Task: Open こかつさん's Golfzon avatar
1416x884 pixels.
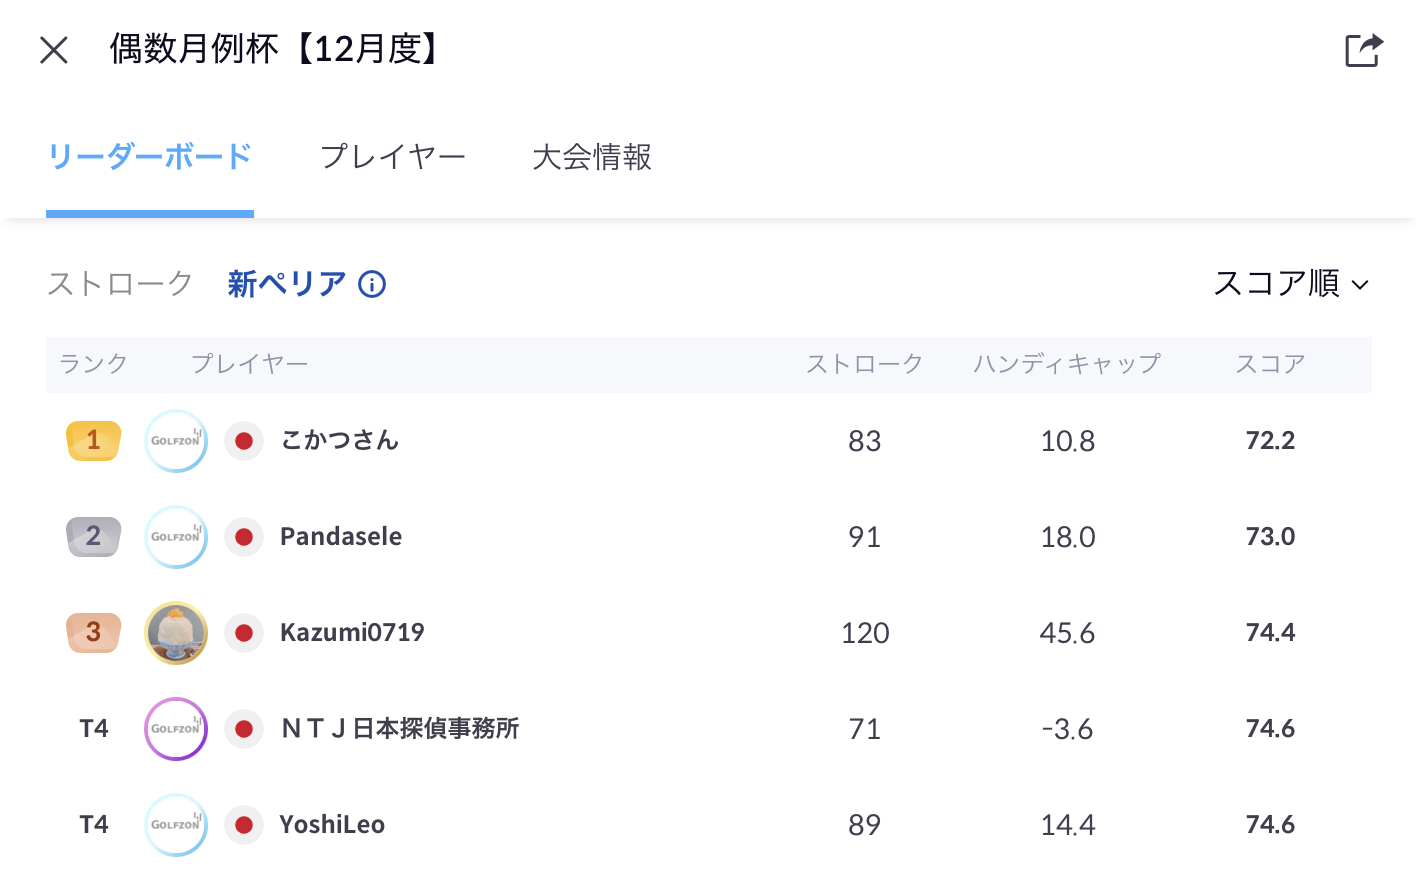Action: click(x=176, y=441)
